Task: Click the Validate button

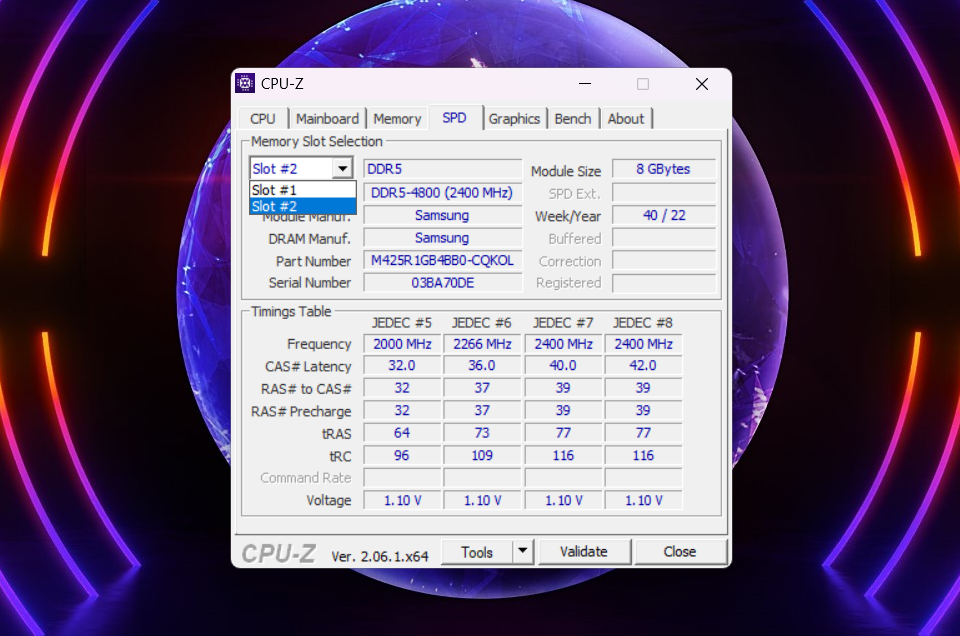Action: (584, 552)
